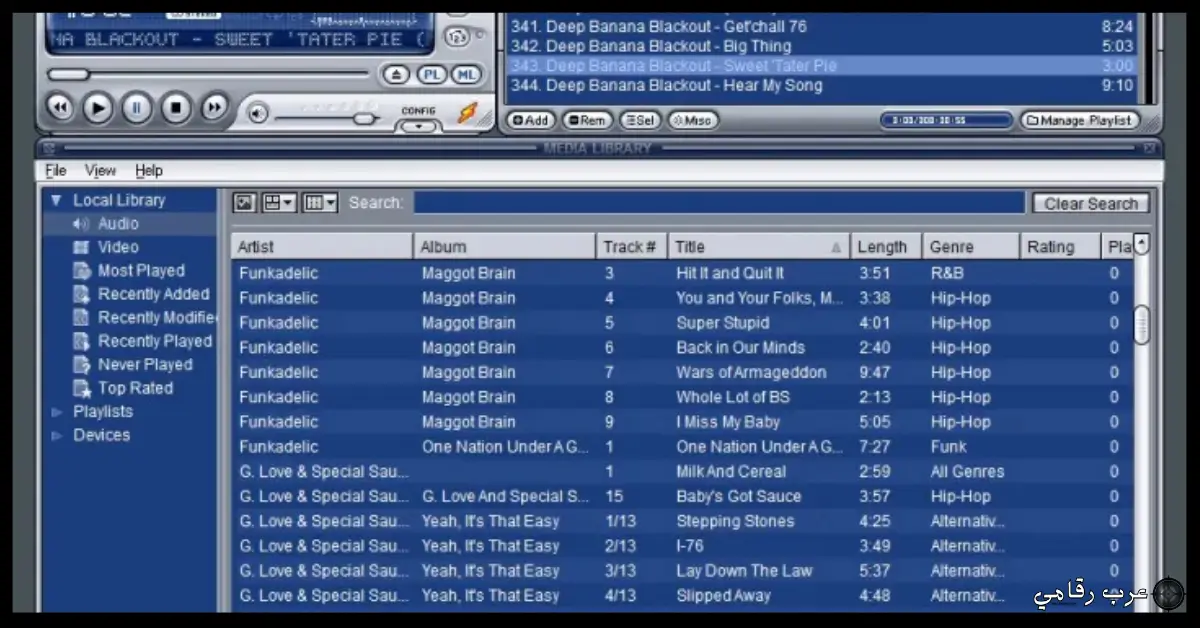
Task: Select the track Baby's Got Sauce
Action: coord(682,496)
